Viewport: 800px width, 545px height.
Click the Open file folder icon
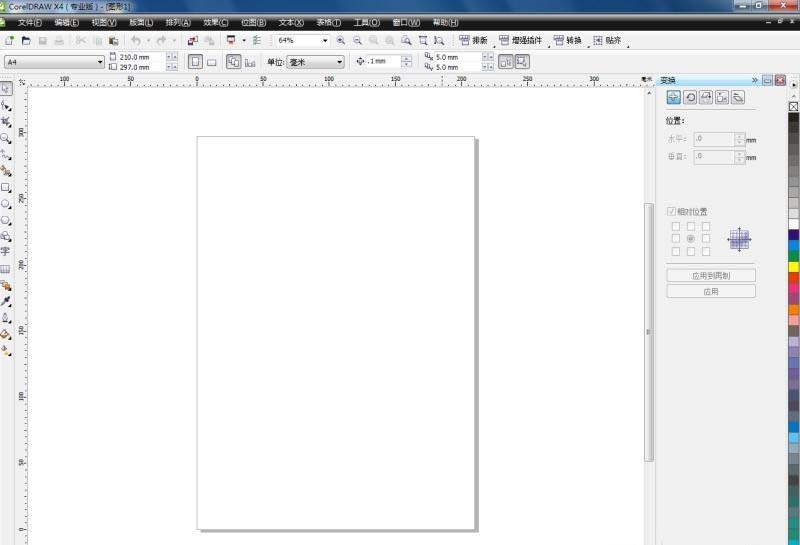(x=26, y=41)
